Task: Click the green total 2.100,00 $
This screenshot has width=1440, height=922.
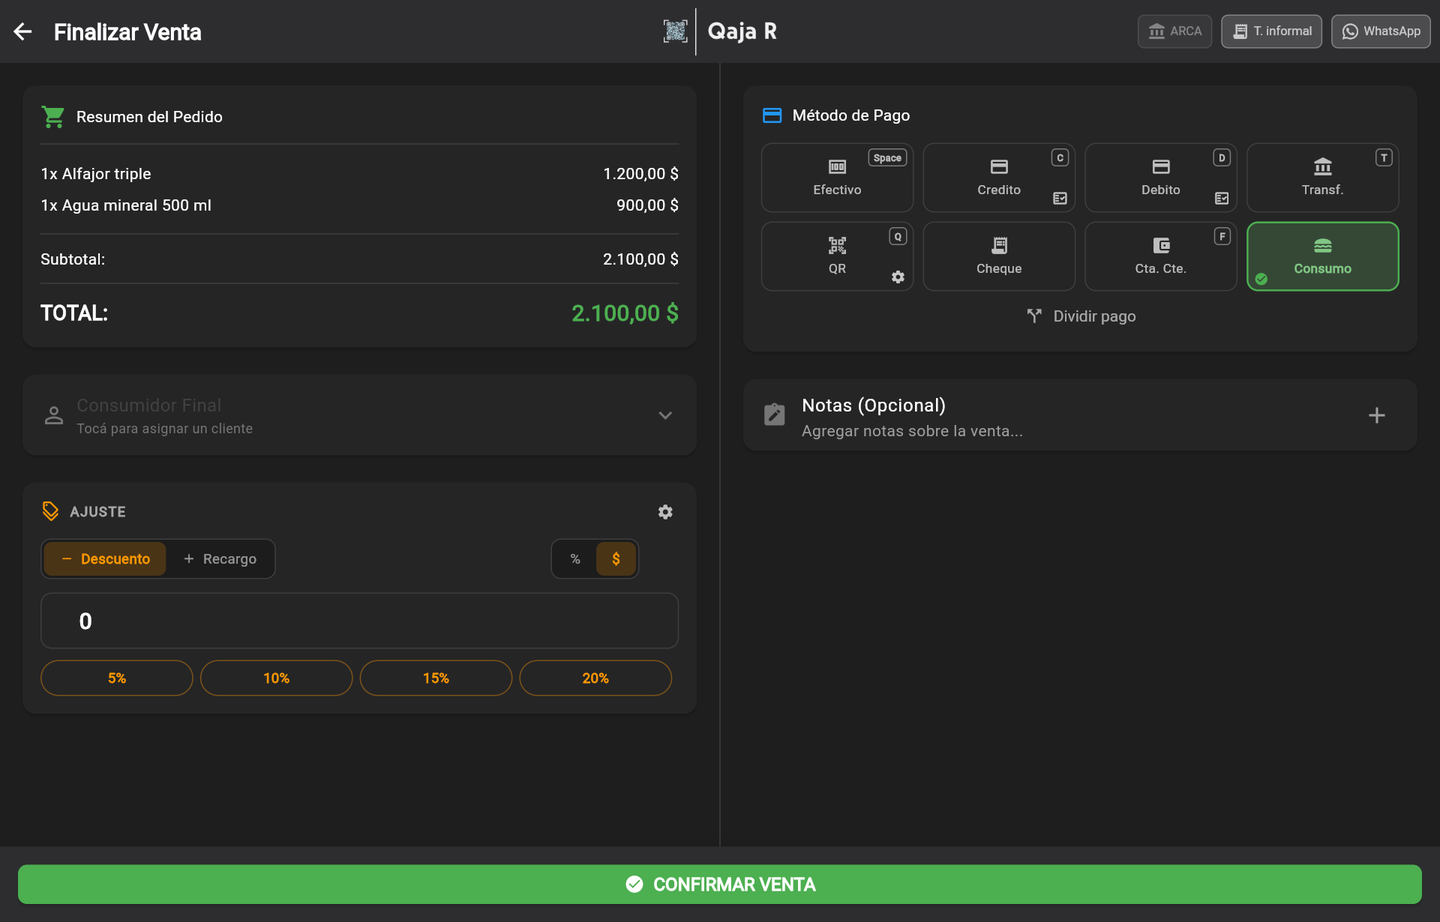Action: point(625,313)
